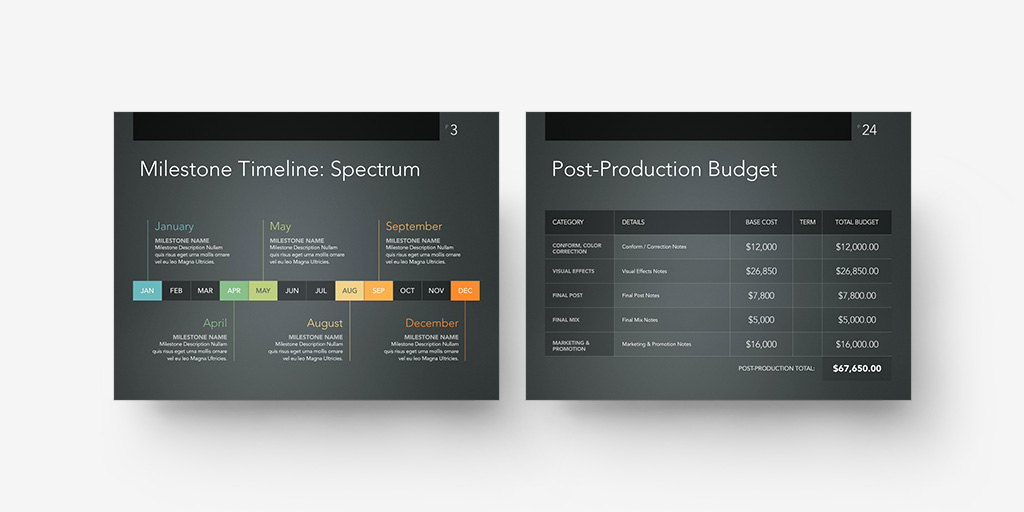Click 'Final Mix Notes' details cell
Screen dimensions: 1024x512
coord(672,320)
